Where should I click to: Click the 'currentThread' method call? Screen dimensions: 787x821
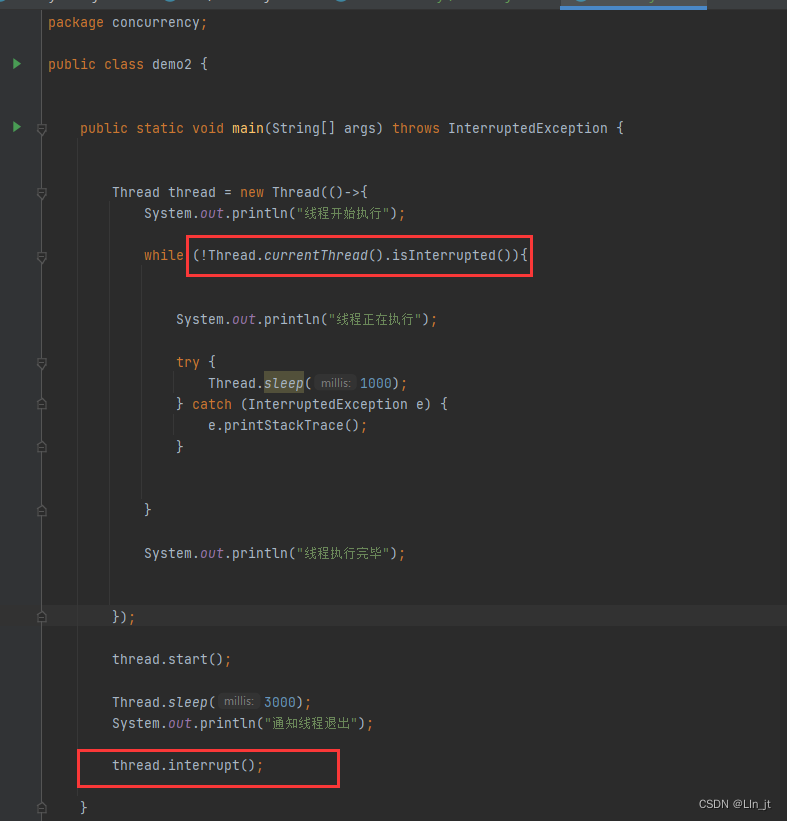316,256
